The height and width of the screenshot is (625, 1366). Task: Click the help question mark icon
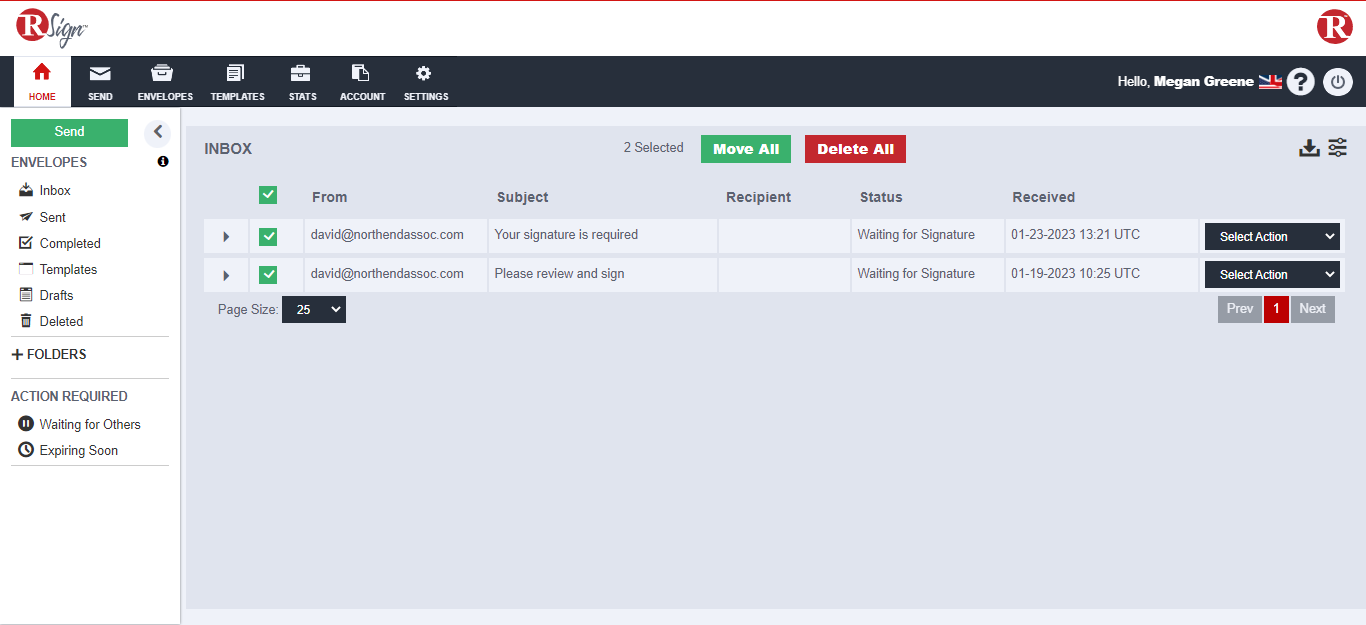1300,82
